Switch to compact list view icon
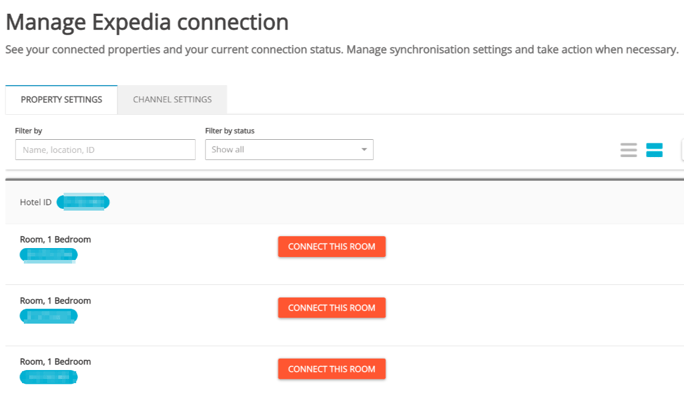 [x=628, y=150]
